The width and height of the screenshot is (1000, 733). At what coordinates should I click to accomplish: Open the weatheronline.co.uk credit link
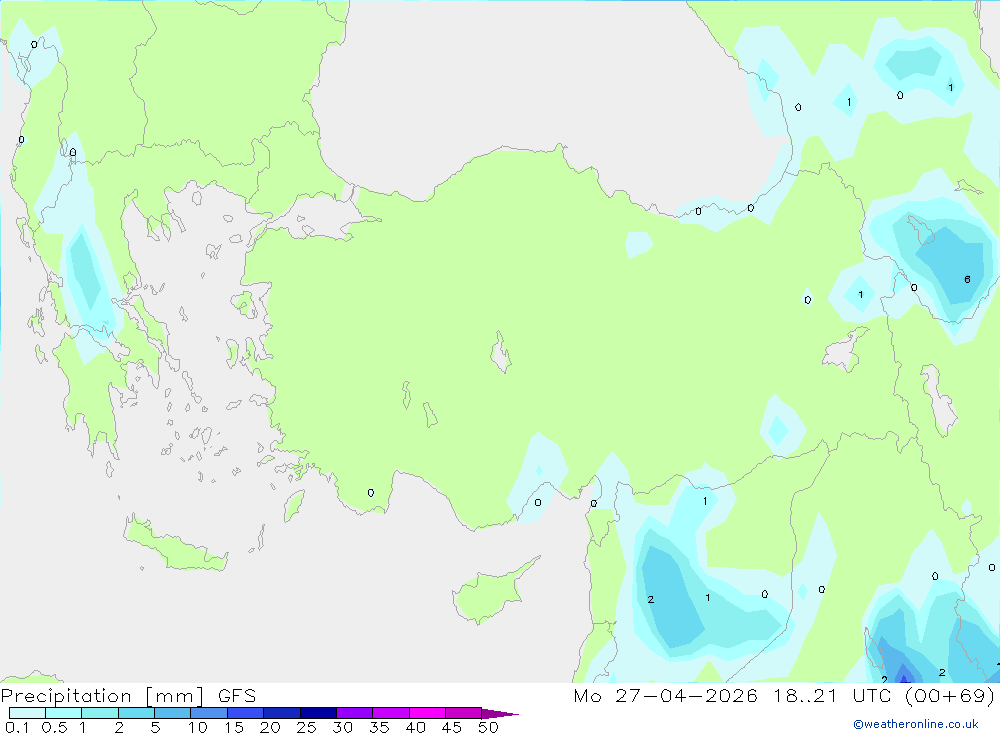pos(916,724)
